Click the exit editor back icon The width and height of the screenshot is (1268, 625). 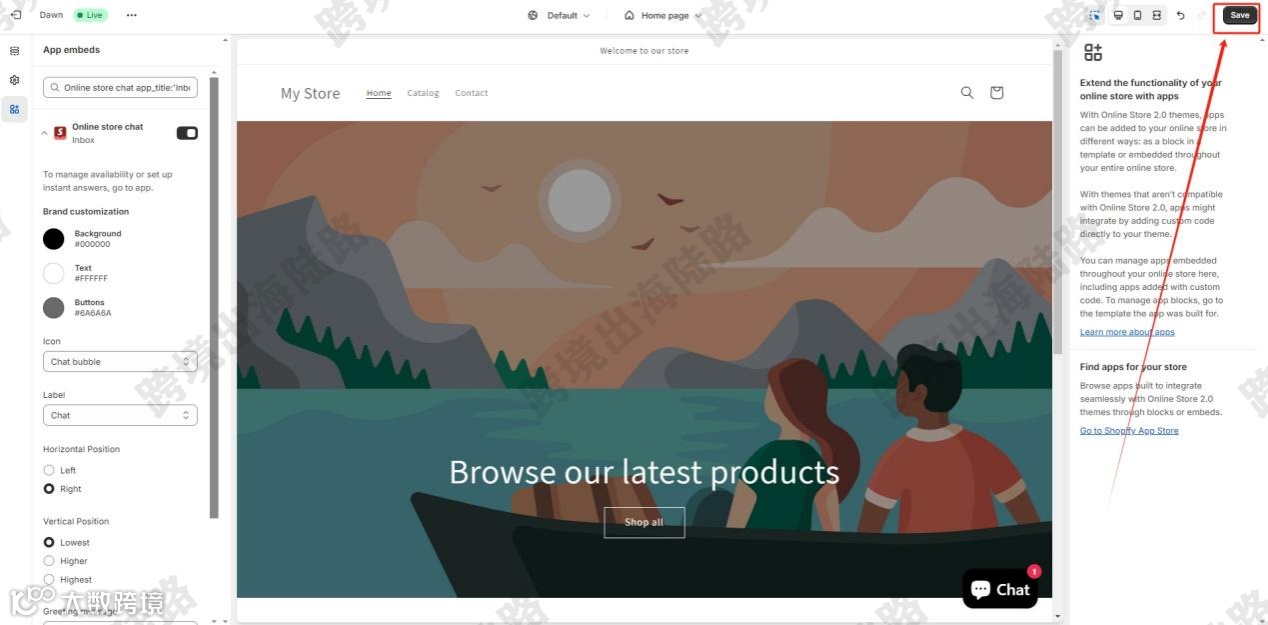point(15,15)
